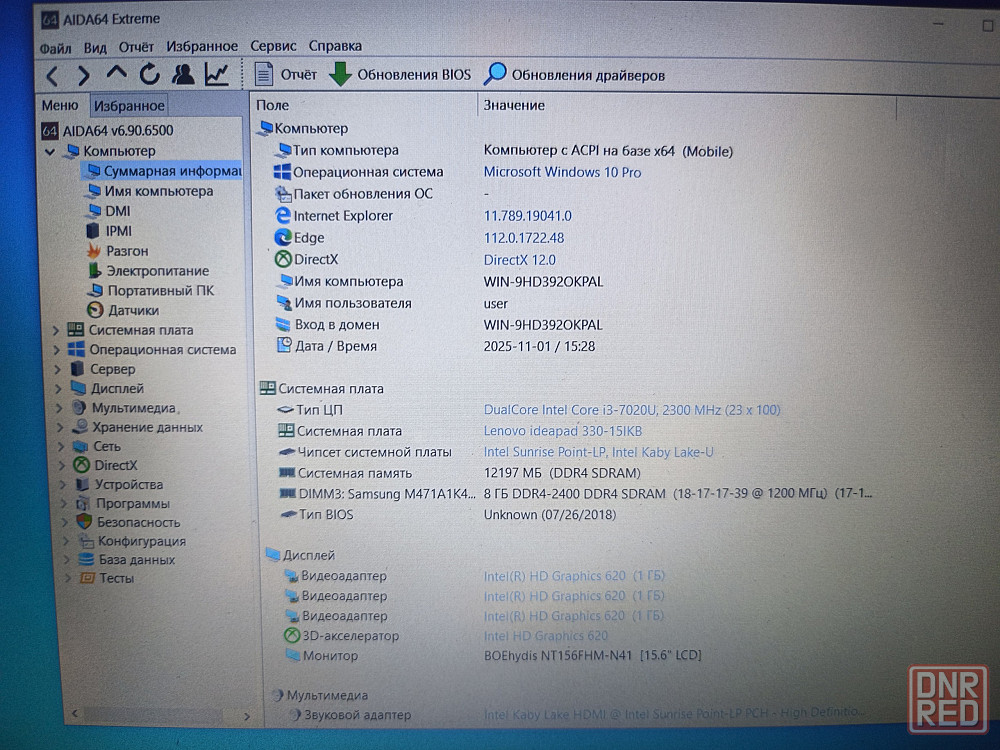
Task: Collapse the Компьютер tree node
Action: (x=50, y=151)
